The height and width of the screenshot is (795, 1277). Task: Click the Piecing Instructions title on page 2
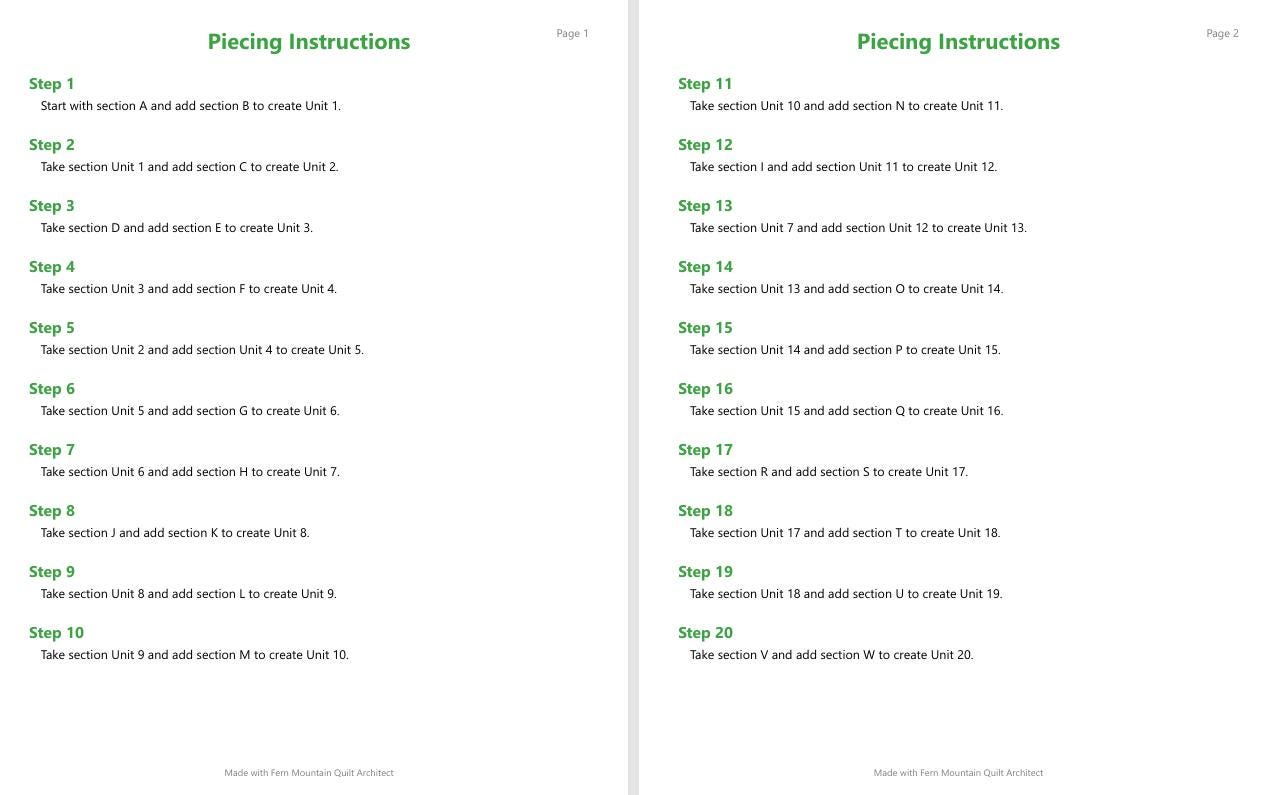pos(958,42)
